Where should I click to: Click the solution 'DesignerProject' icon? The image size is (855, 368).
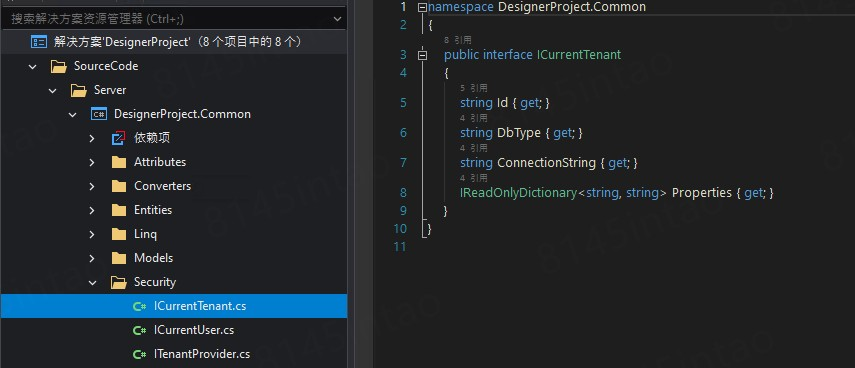[x=39, y=42]
